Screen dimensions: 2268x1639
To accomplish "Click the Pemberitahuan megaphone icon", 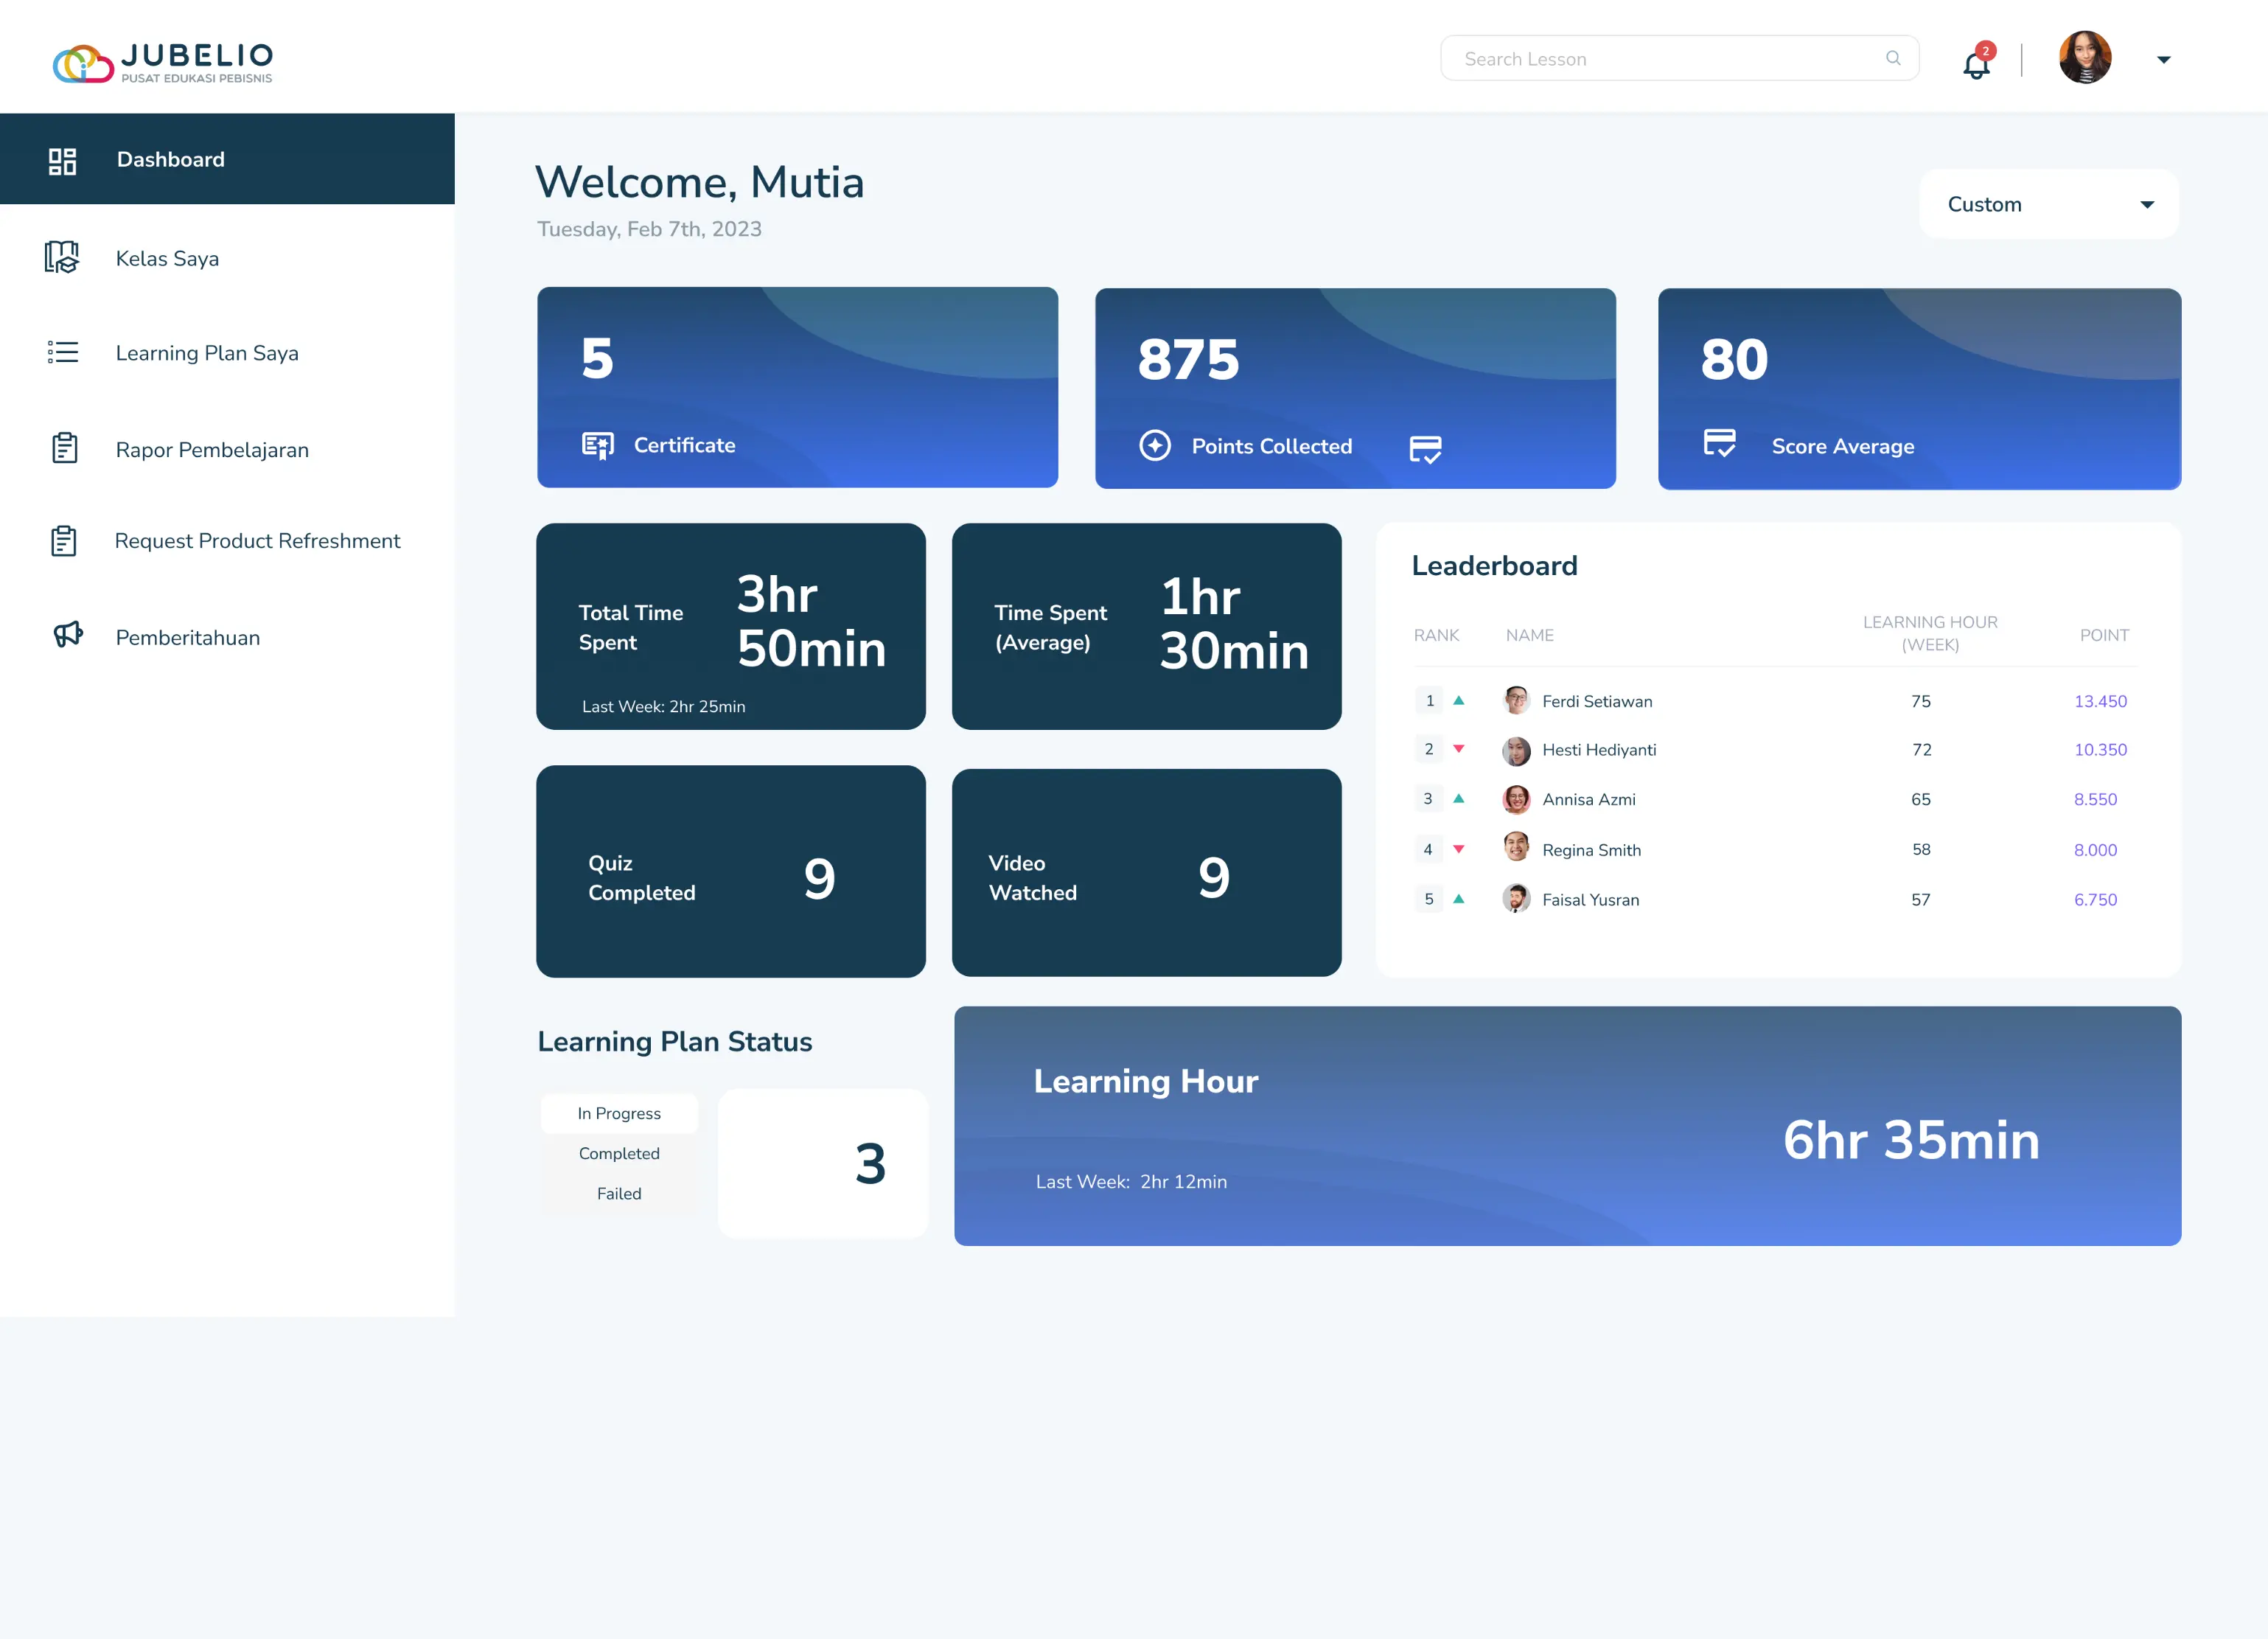I will 67,634.
